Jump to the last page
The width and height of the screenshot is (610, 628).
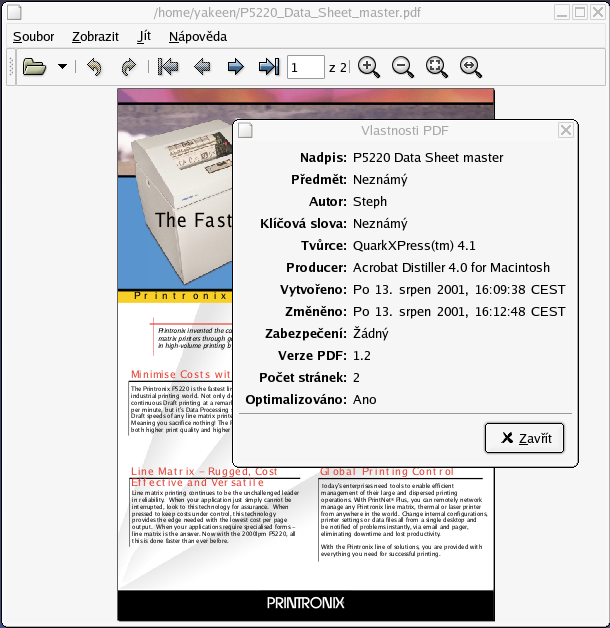pyautogui.click(x=269, y=66)
